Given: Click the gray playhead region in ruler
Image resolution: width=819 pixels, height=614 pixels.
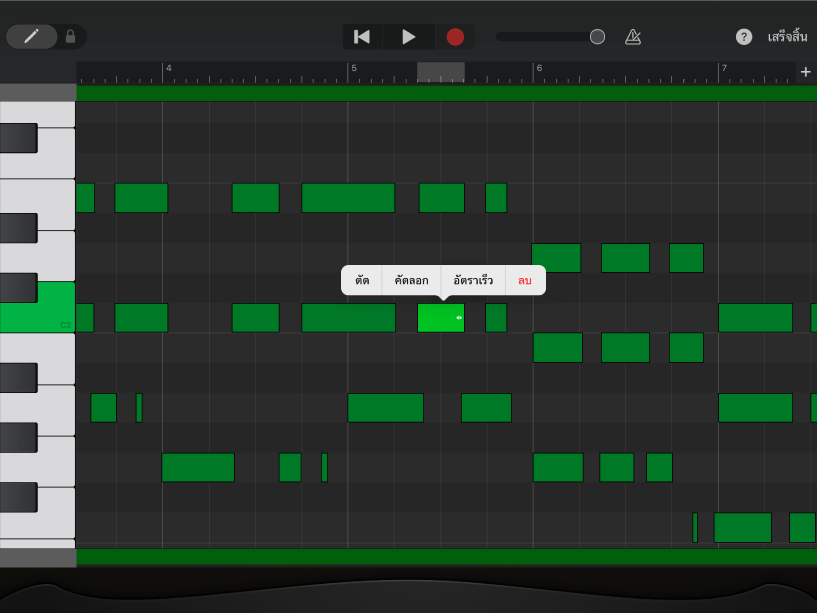Looking at the screenshot, I should pos(441,72).
